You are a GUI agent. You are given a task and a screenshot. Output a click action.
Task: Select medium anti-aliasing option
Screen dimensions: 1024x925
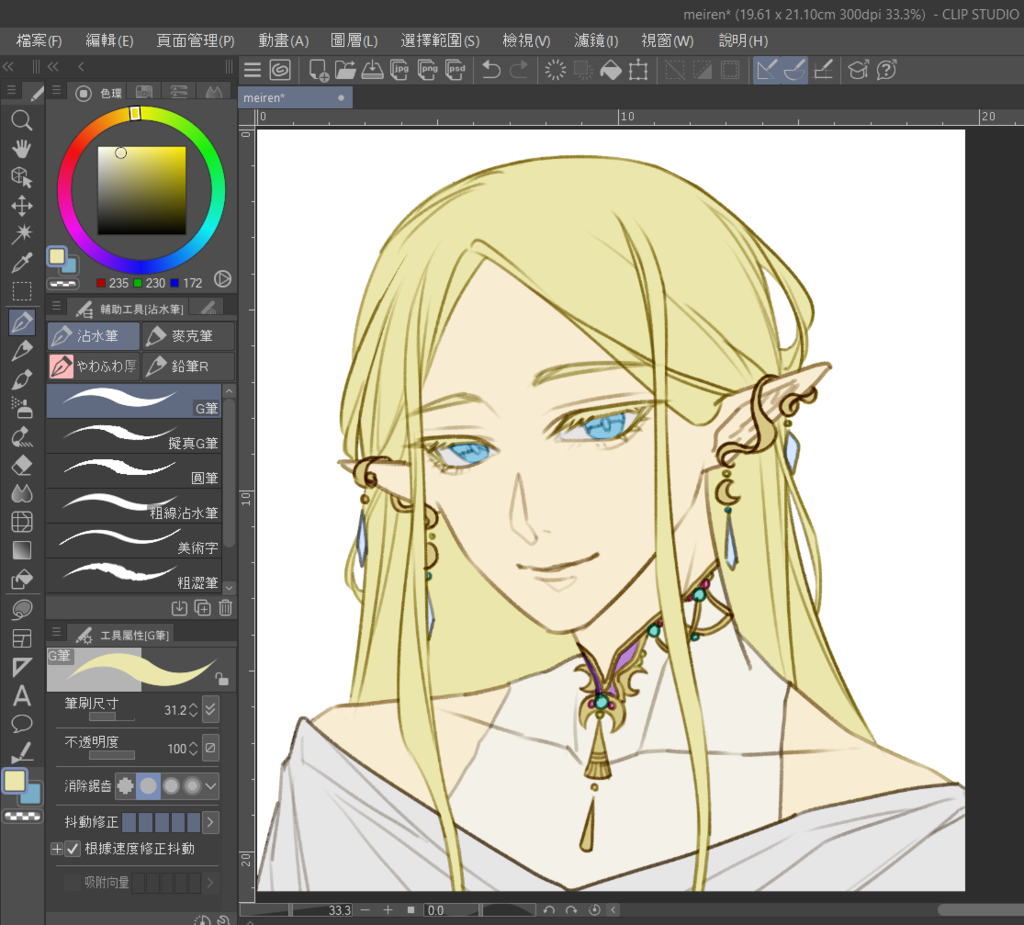171,786
